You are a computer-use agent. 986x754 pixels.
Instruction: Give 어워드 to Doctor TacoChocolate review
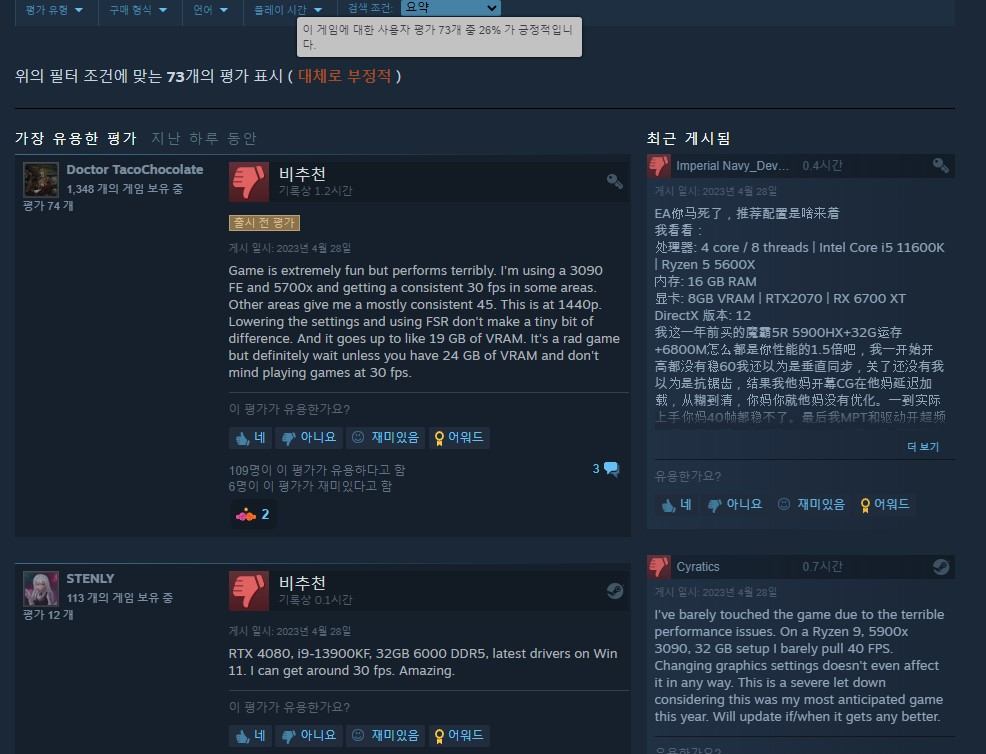point(460,437)
